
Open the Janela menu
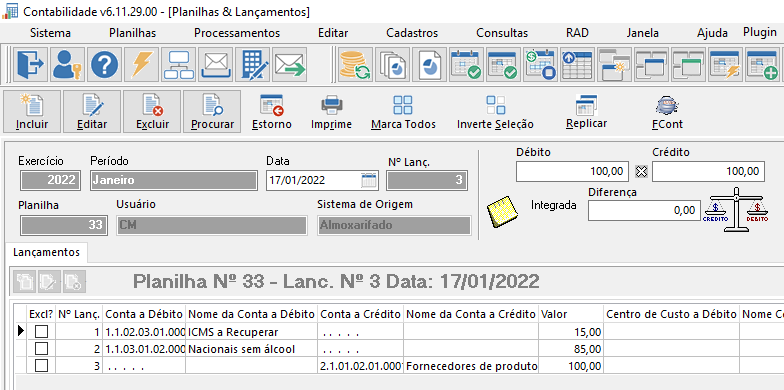(x=642, y=33)
